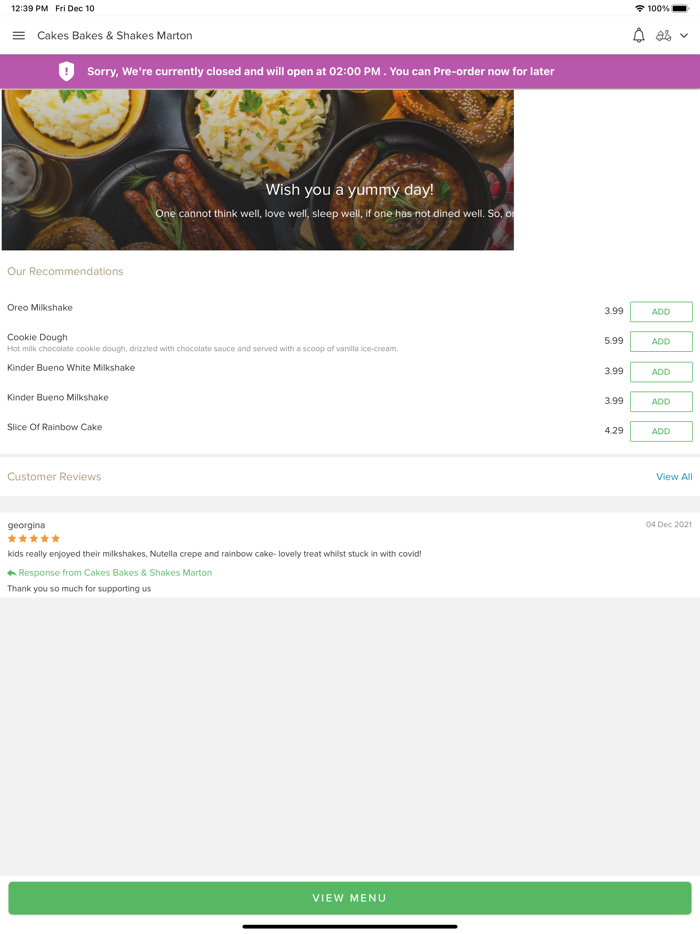Click the Wi-Fi icon in status bar
The height and width of the screenshot is (934, 700).
[639, 6]
